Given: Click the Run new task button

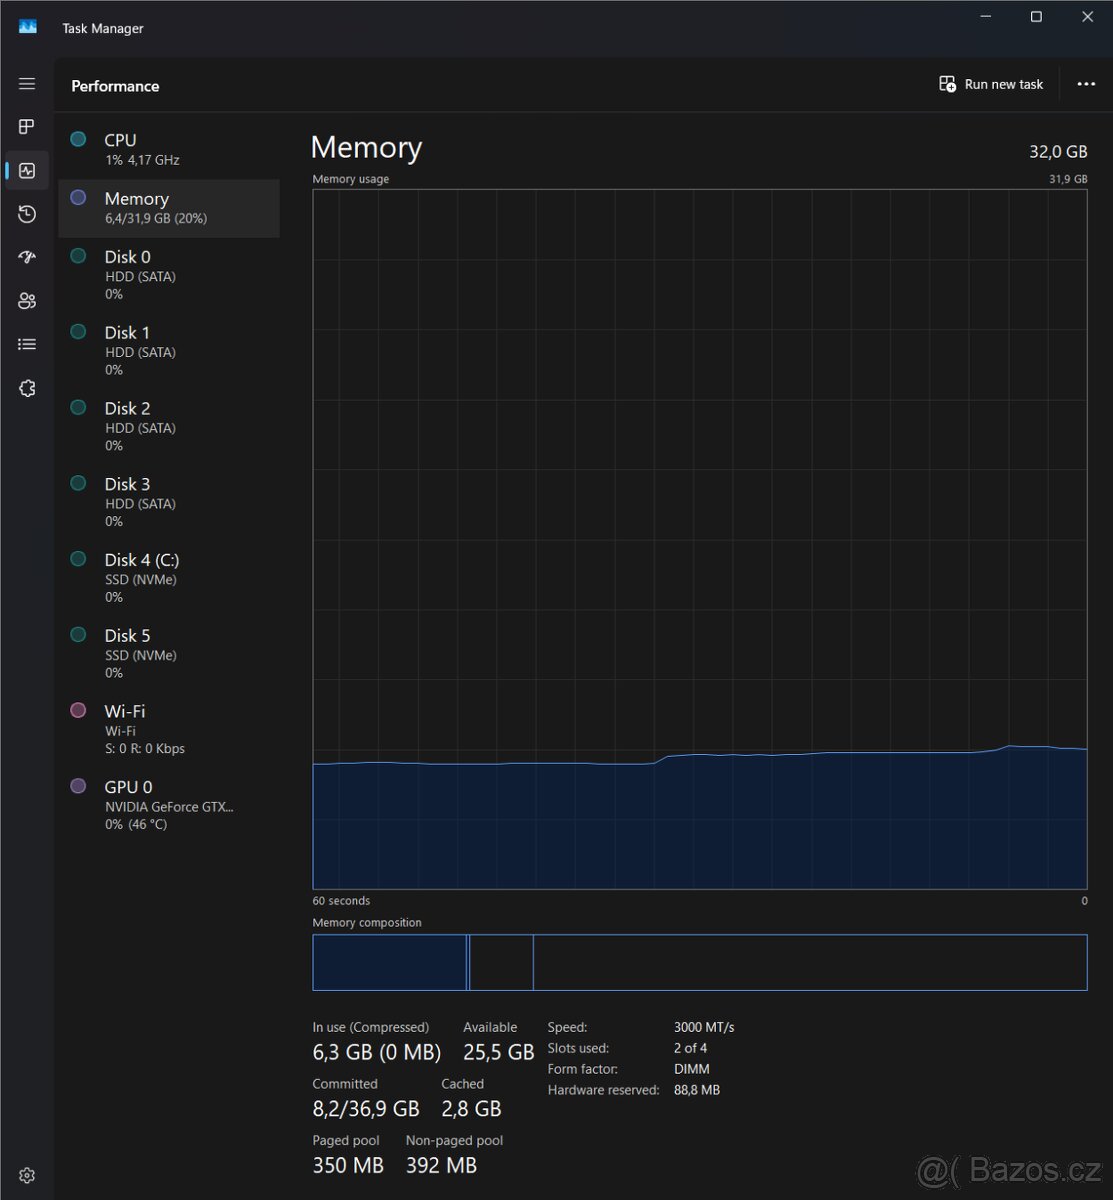Looking at the screenshot, I should (x=991, y=85).
